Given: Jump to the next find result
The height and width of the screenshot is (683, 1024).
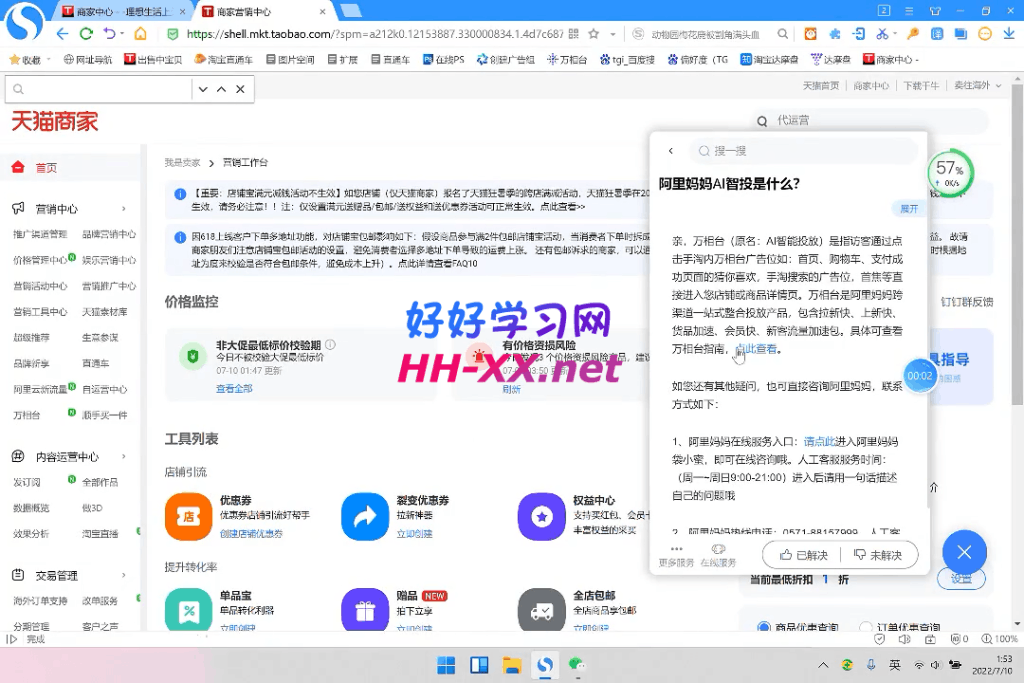Looking at the screenshot, I should point(203,89).
